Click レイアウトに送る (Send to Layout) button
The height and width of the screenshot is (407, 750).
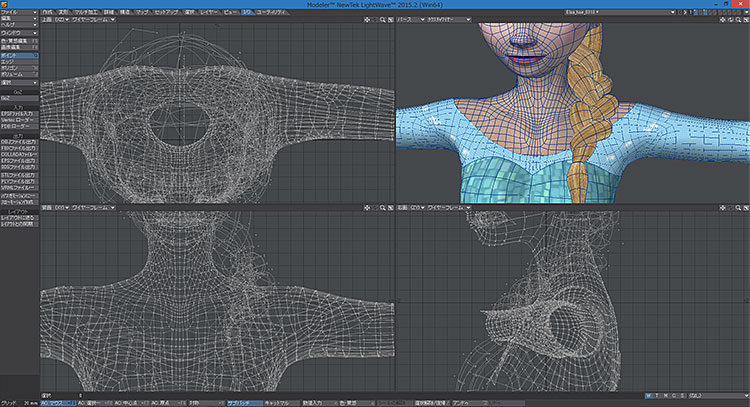point(19,218)
